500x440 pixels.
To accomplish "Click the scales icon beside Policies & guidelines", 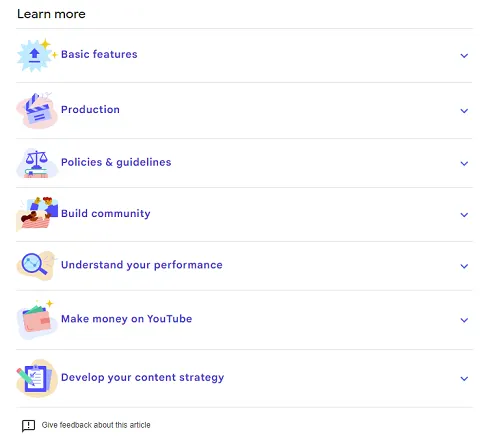I will click(x=37, y=163).
